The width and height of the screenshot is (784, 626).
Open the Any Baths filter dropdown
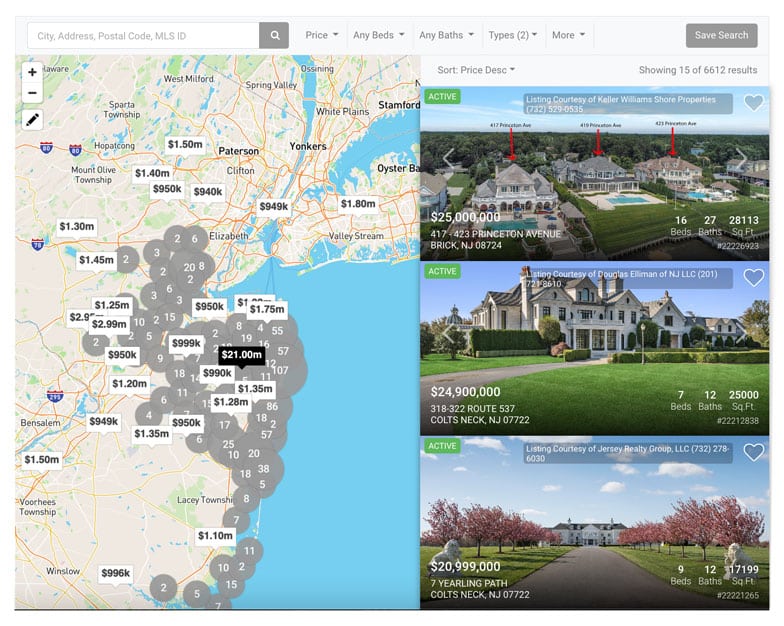point(446,35)
